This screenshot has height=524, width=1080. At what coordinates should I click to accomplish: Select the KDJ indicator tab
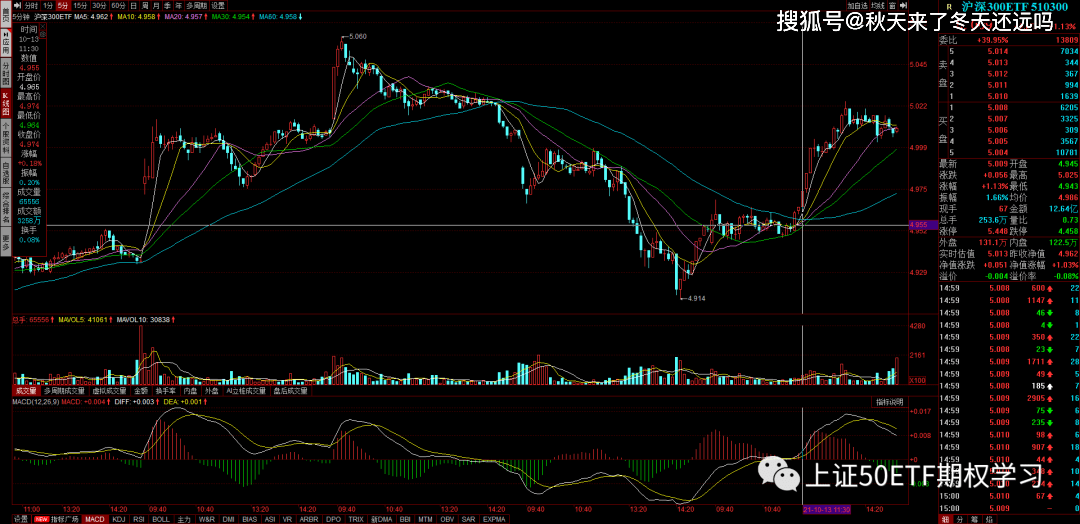tap(119, 519)
